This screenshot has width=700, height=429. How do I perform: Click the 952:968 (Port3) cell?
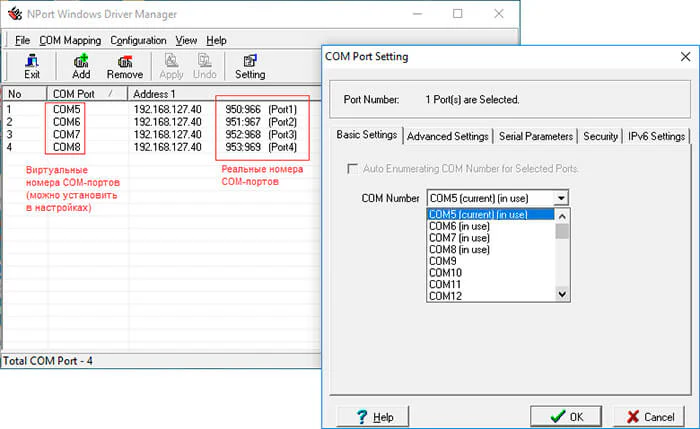(x=261, y=134)
